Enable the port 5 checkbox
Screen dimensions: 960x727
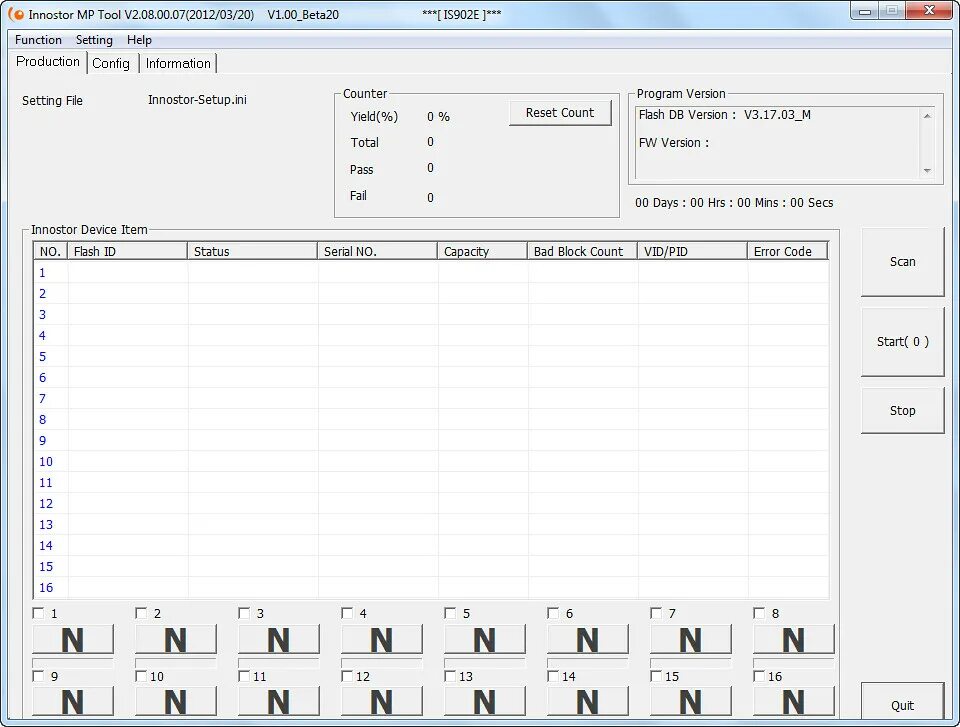[450, 613]
